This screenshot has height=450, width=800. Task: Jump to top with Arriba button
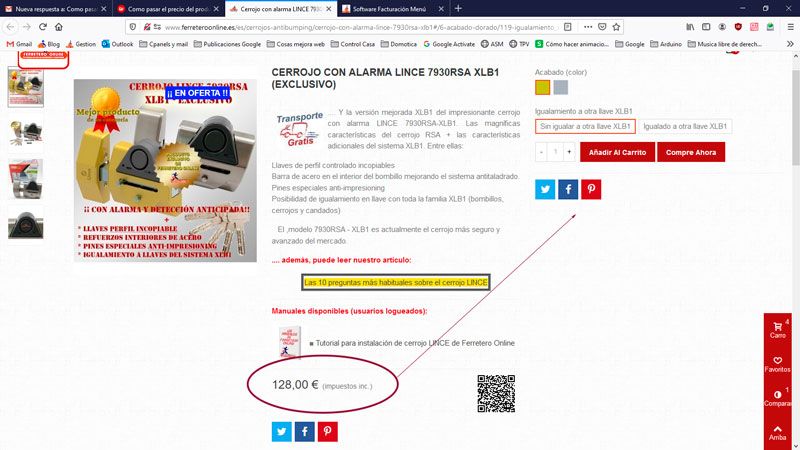pos(778,432)
